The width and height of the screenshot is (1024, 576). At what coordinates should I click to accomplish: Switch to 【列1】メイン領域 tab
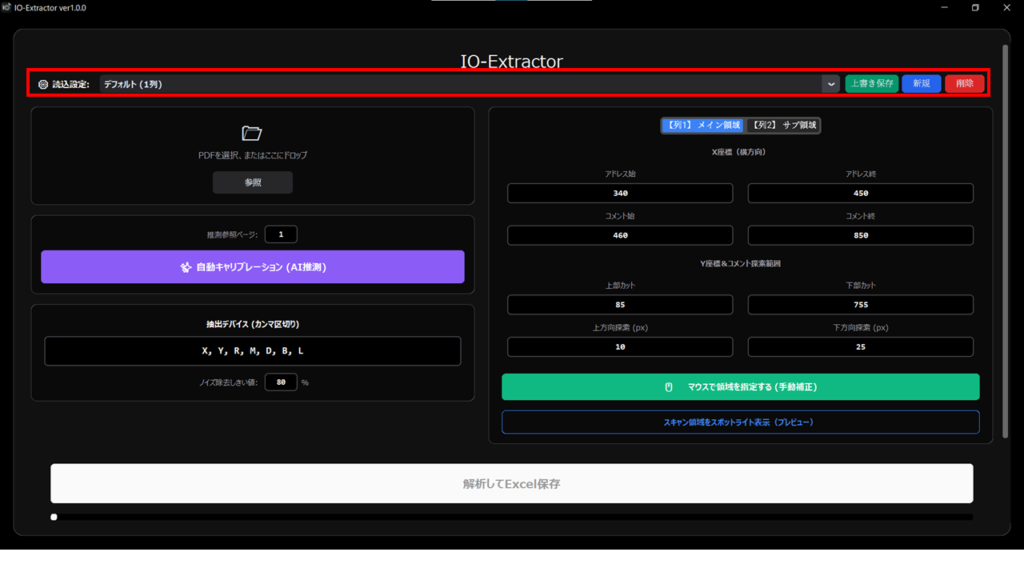[703, 126]
